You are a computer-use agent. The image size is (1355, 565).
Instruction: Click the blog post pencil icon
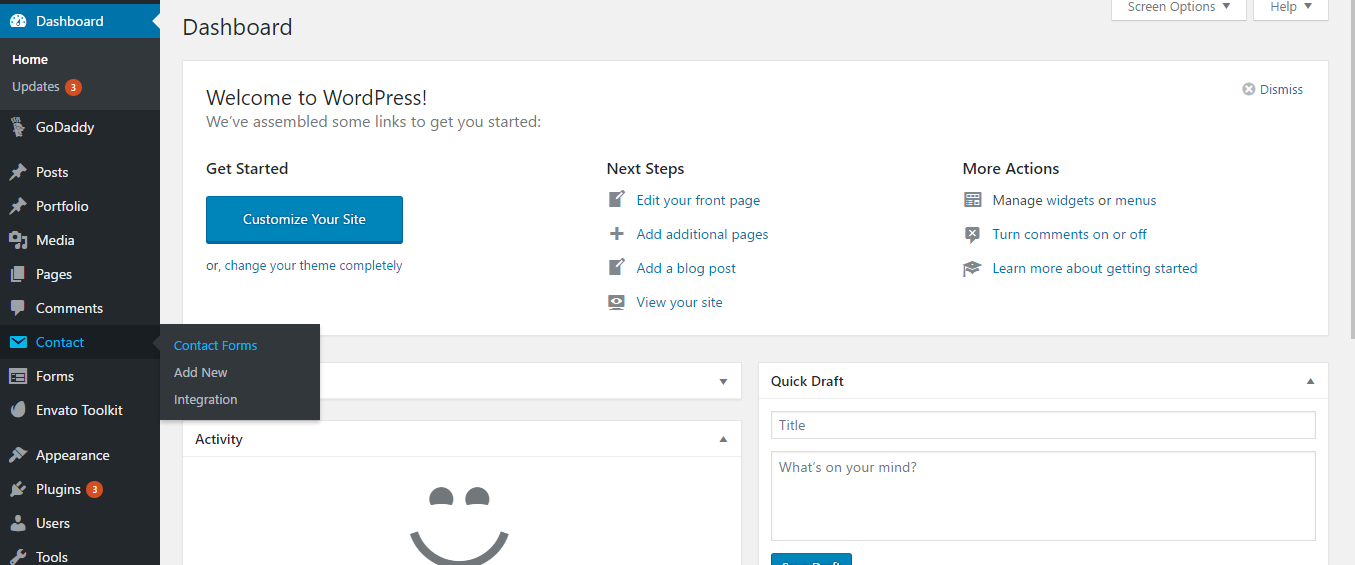tap(617, 268)
